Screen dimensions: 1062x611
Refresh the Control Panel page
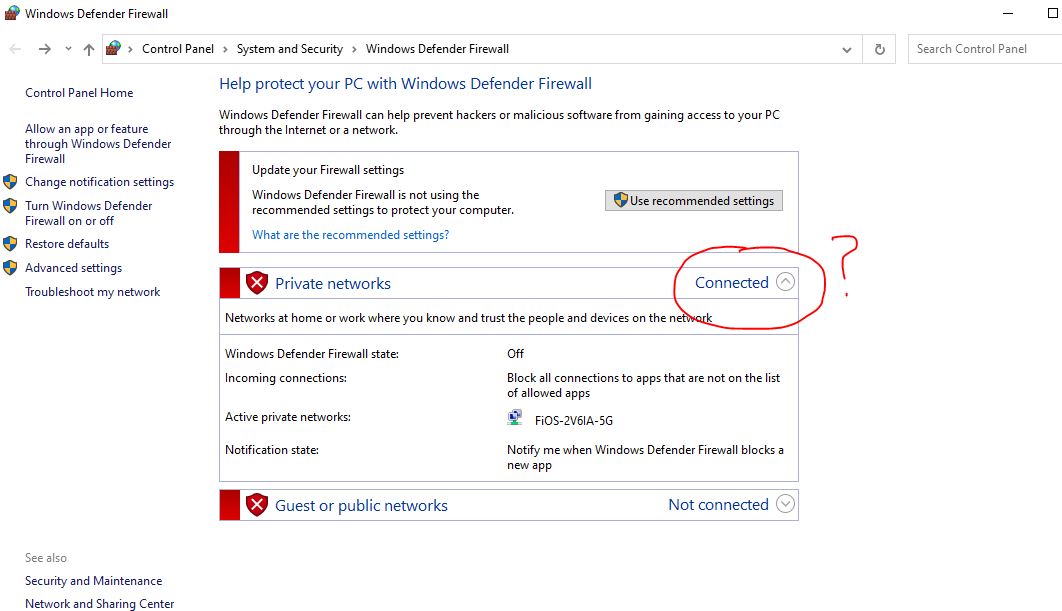tap(879, 49)
